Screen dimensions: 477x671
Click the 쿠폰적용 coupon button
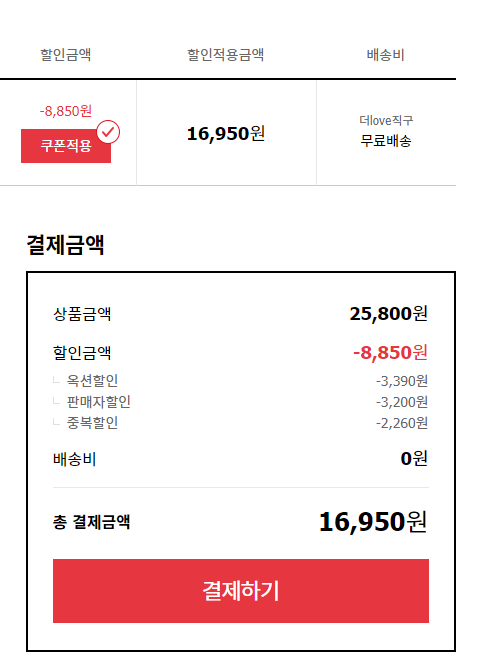click(66, 146)
